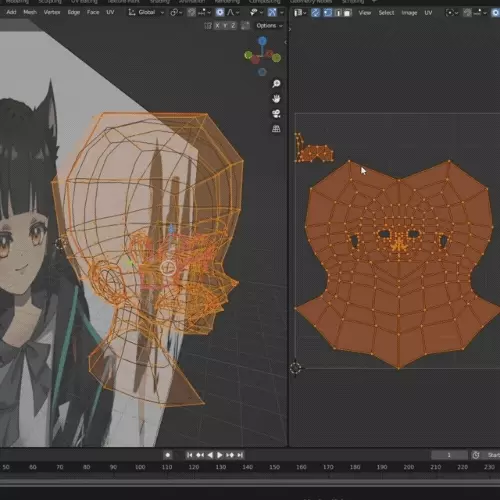Open viewport object visibility dropdown
Viewport: 500px width, 500px height.
[256, 13]
